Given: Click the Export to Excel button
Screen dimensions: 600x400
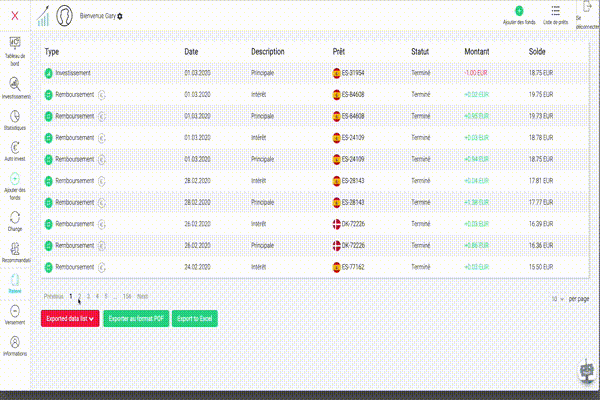Looking at the screenshot, I should click(x=193, y=318).
